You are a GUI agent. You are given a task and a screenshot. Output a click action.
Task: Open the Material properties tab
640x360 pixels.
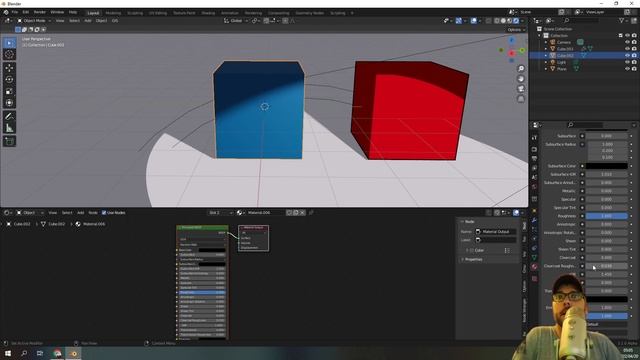tap(534, 267)
